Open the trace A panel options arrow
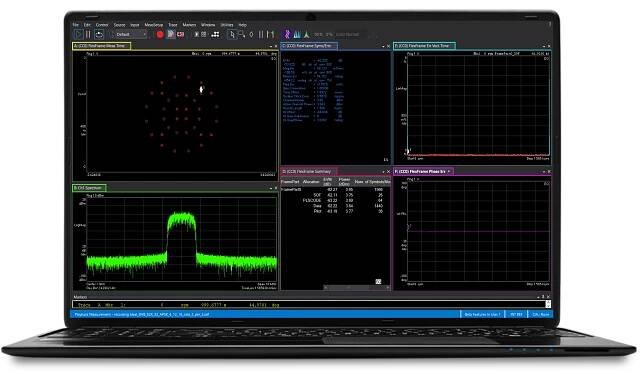The height and width of the screenshot is (374, 642). coord(271,47)
